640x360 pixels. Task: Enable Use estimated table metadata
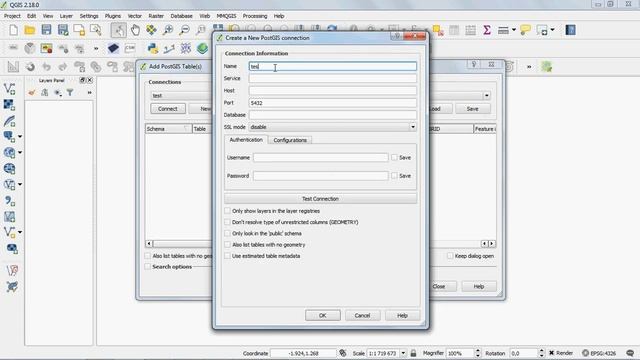click(x=227, y=256)
